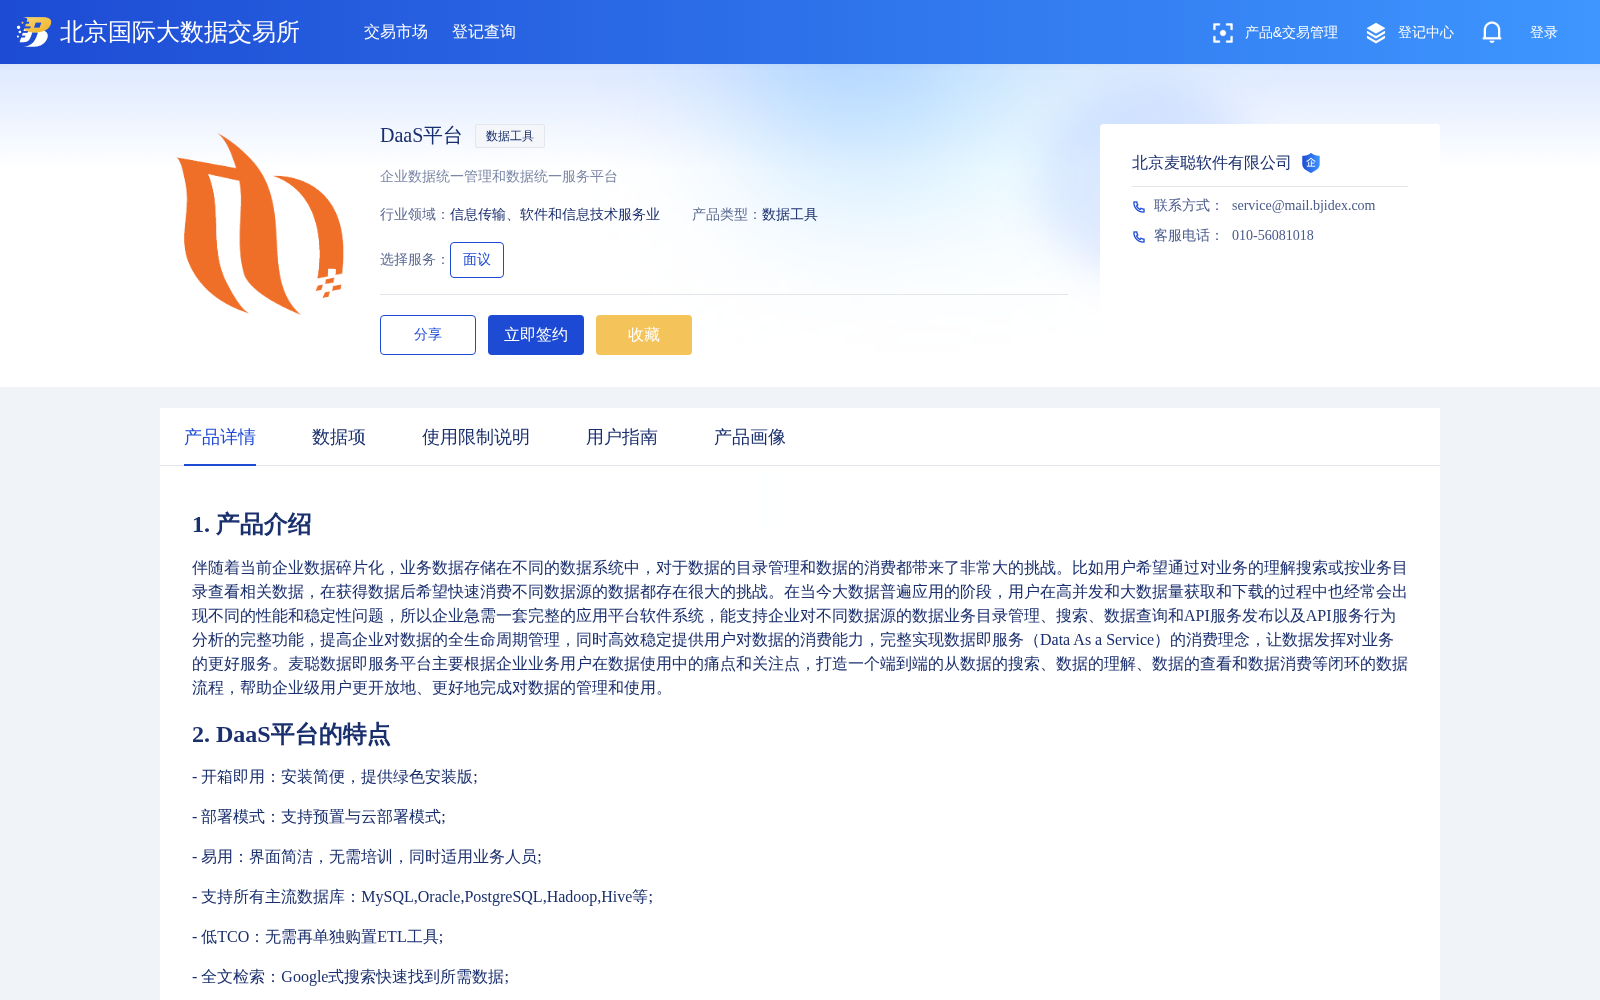Click the email service@mail.bjidex.com
This screenshot has height=1000, width=1600.
point(1303,206)
